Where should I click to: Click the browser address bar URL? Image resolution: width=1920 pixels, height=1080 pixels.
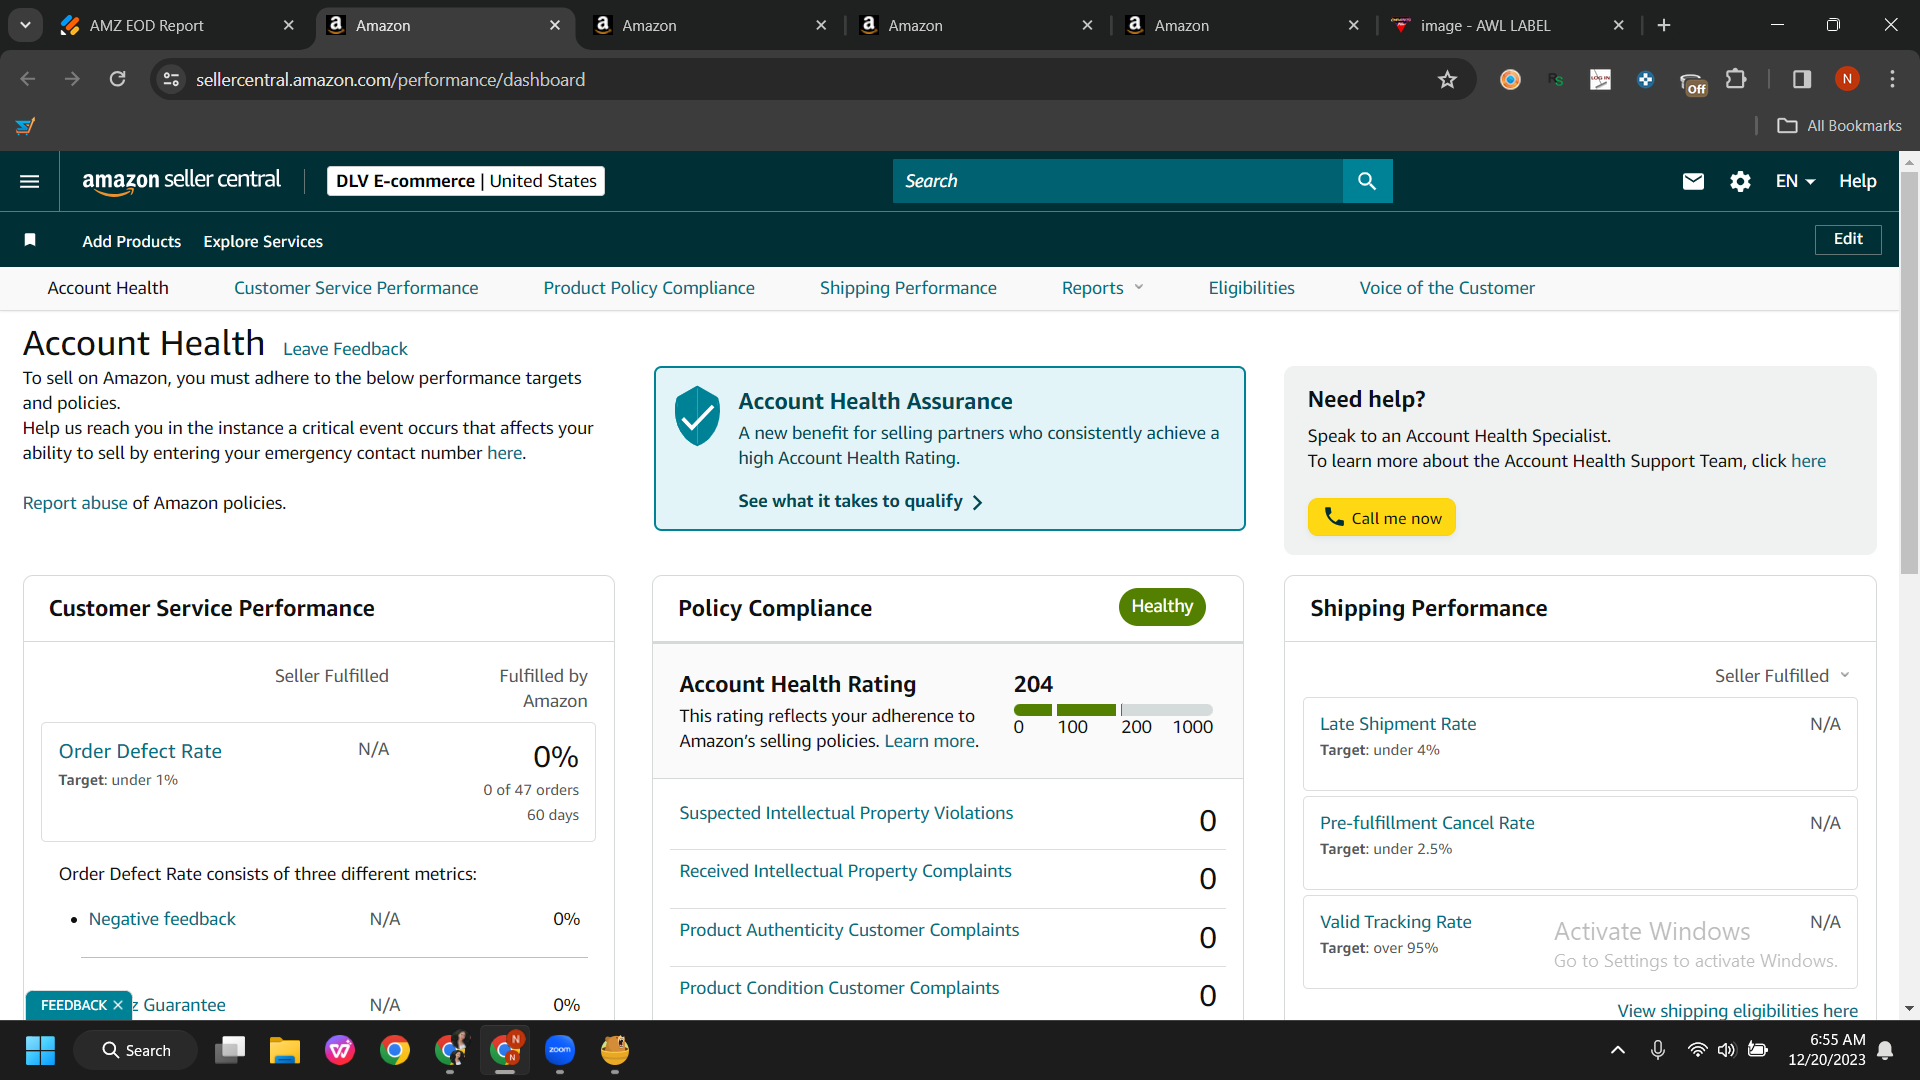(390, 79)
